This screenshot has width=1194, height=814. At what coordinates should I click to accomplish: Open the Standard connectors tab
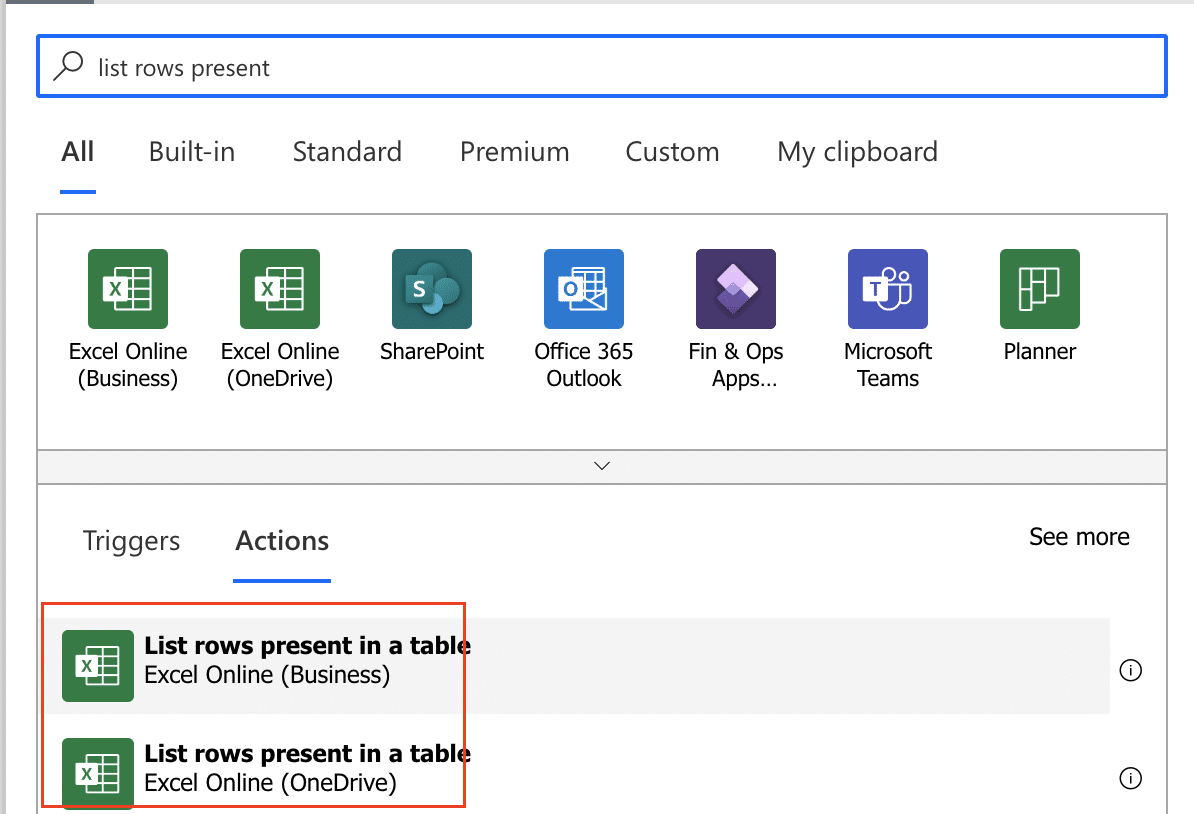pyautogui.click(x=347, y=152)
